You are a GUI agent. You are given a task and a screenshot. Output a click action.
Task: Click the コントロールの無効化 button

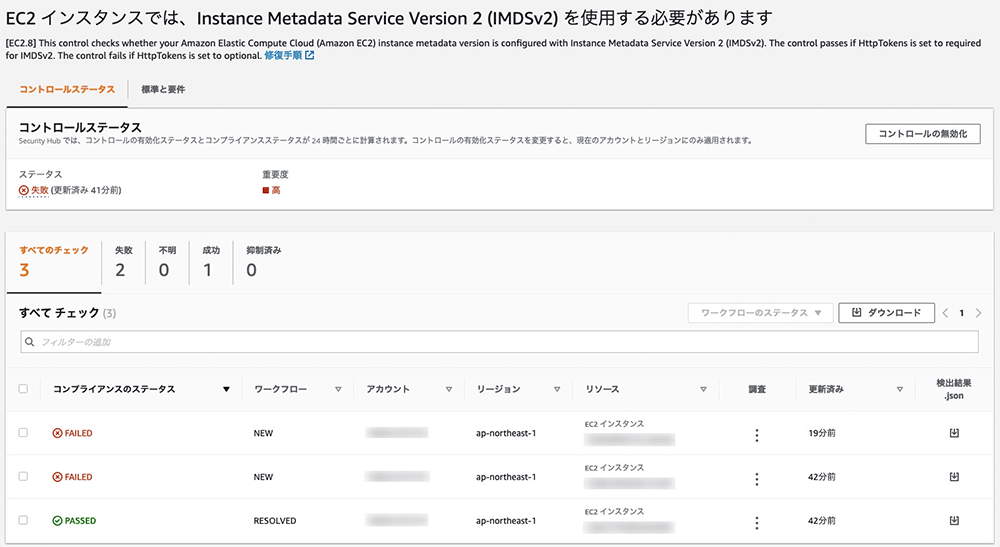pos(922,134)
